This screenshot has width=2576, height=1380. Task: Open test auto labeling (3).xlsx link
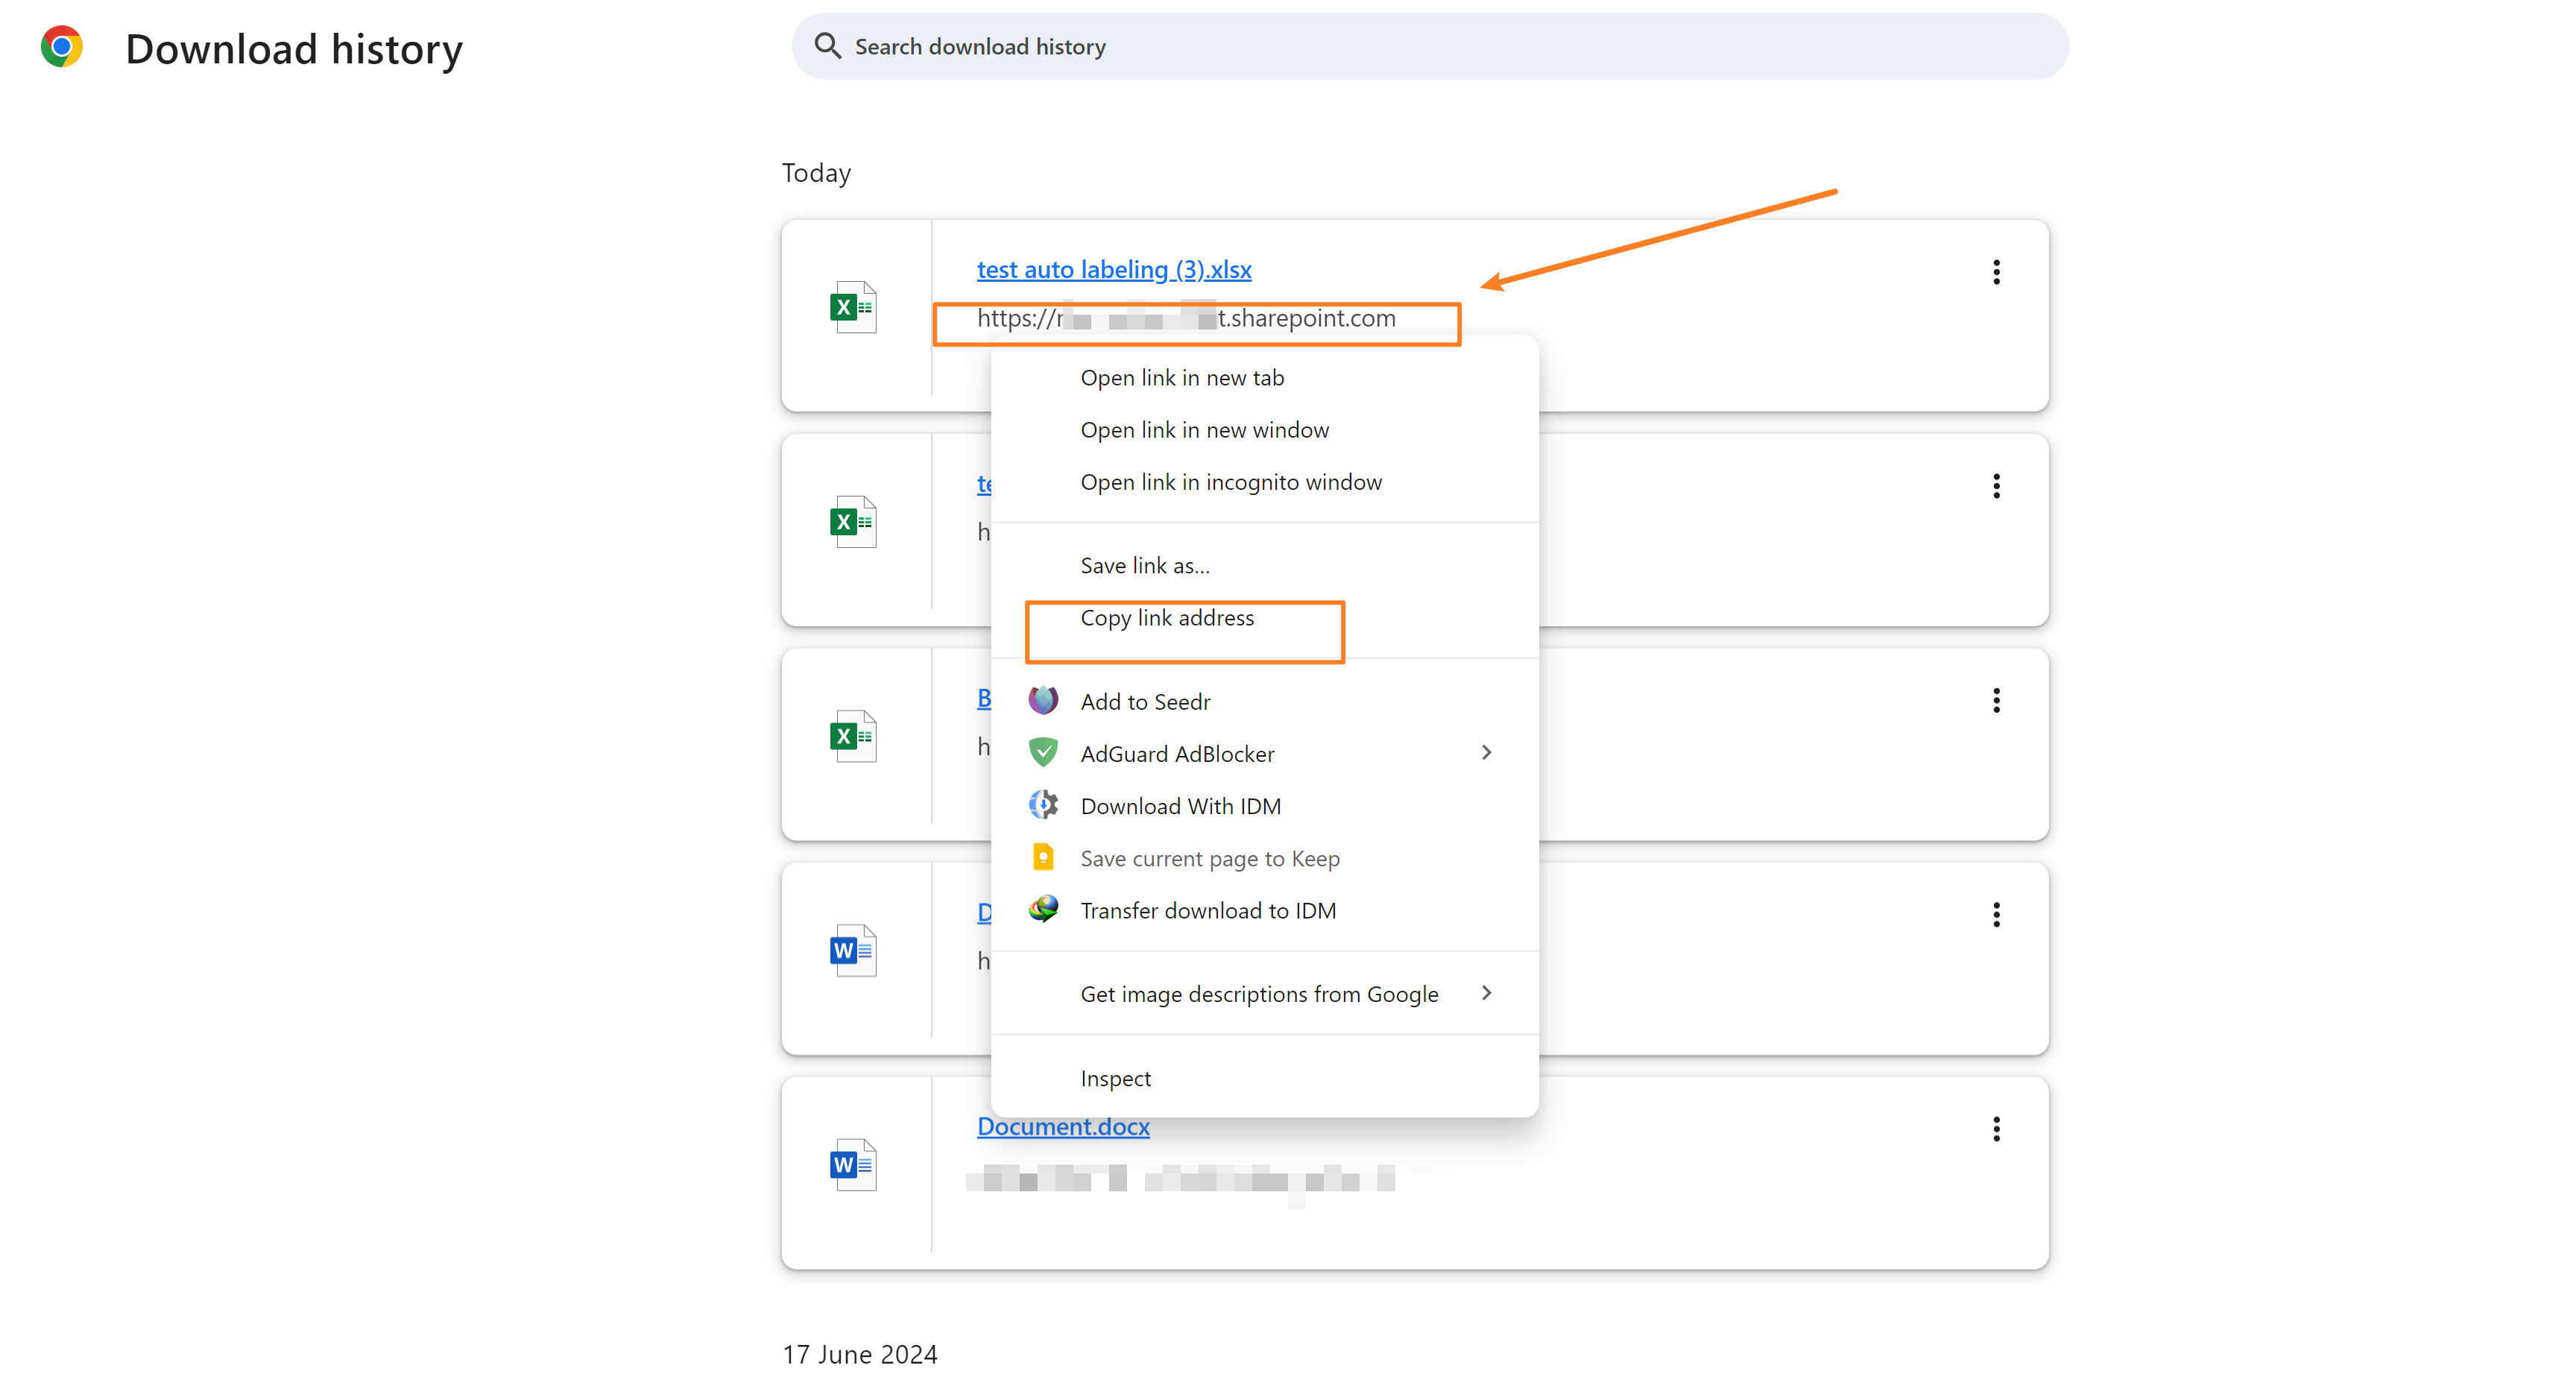(1114, 269)
